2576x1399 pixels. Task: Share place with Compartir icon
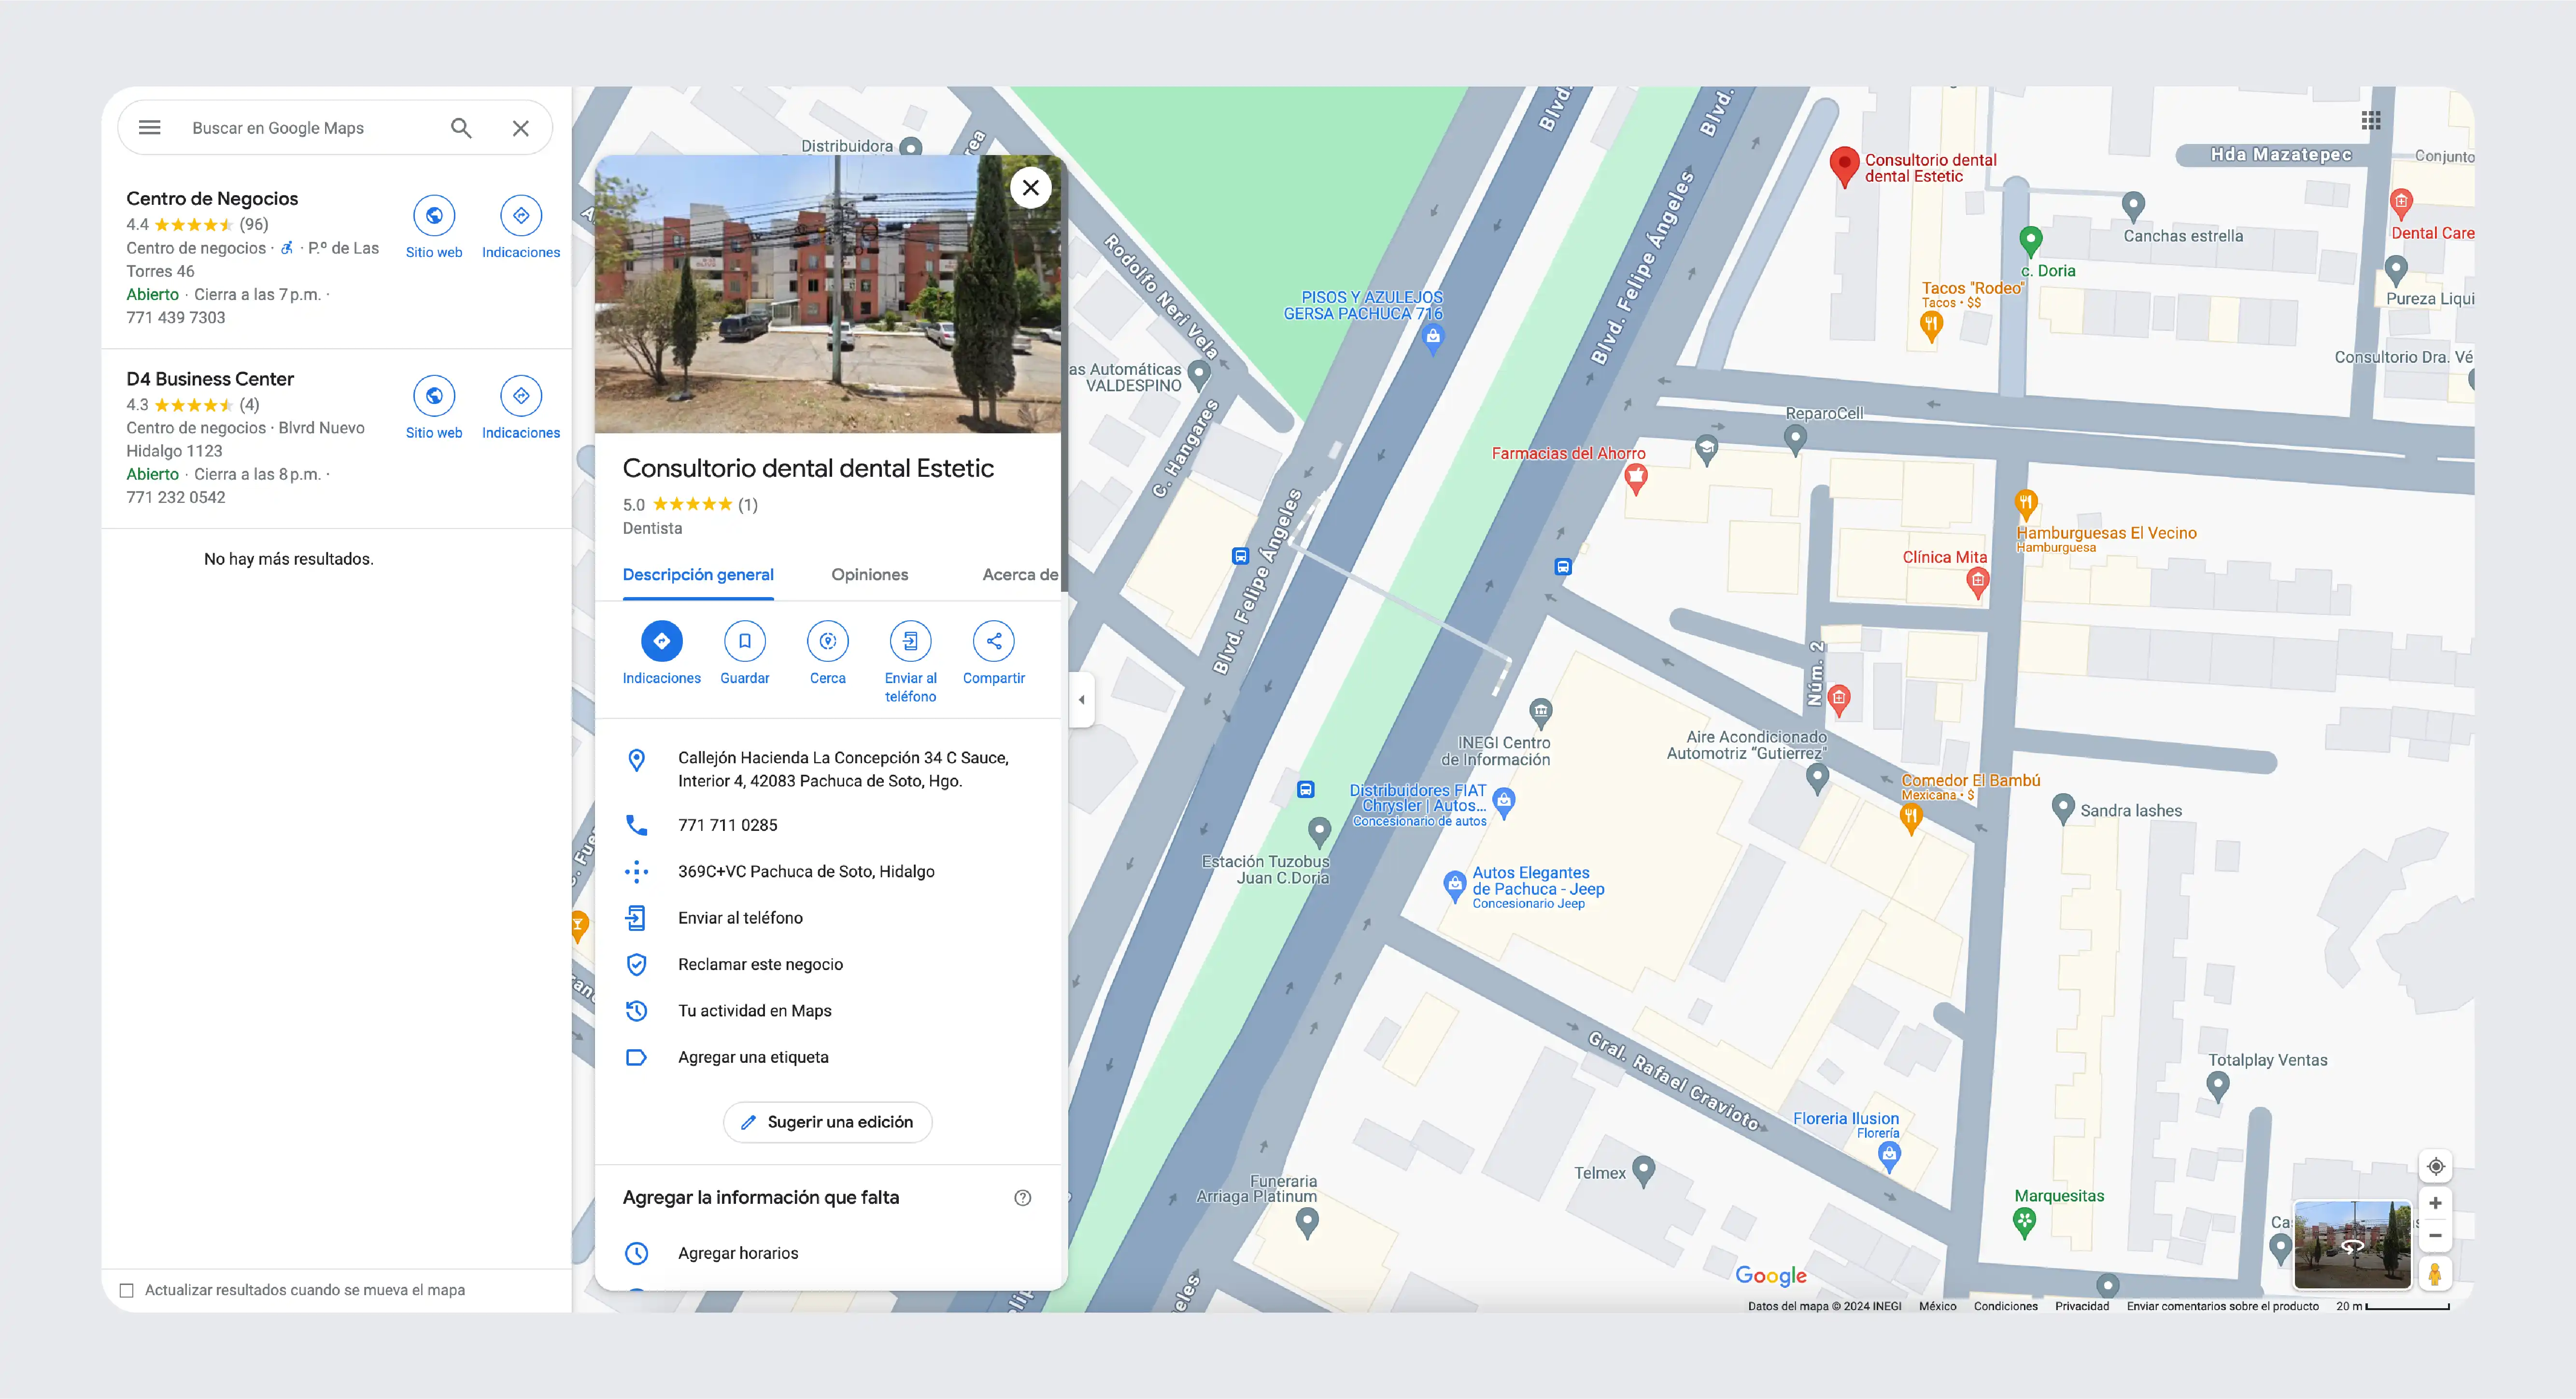coord(994,641)
